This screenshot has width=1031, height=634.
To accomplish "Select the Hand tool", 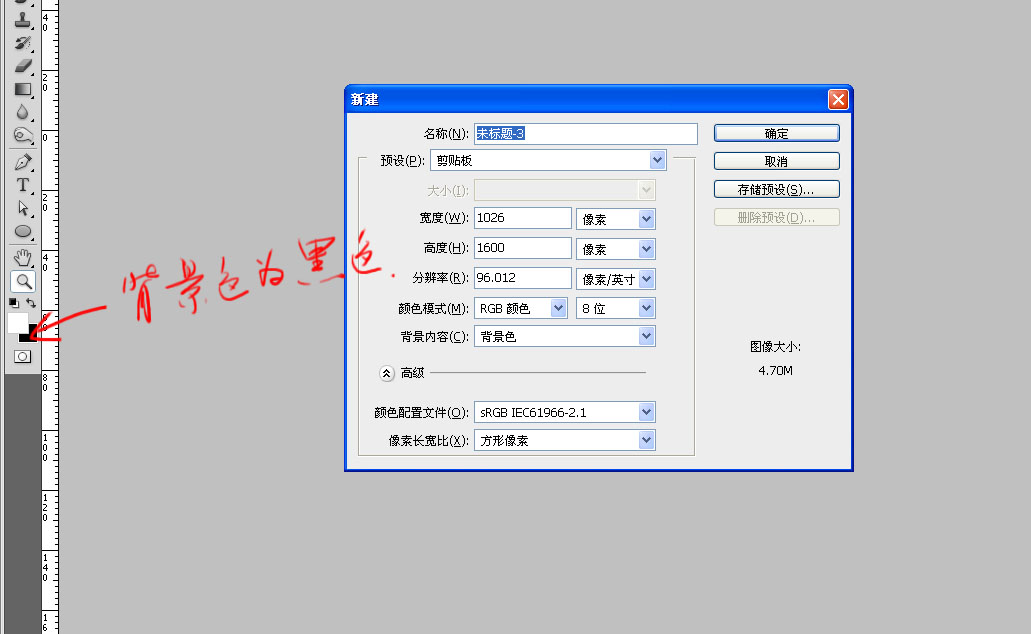I will 23,257.
